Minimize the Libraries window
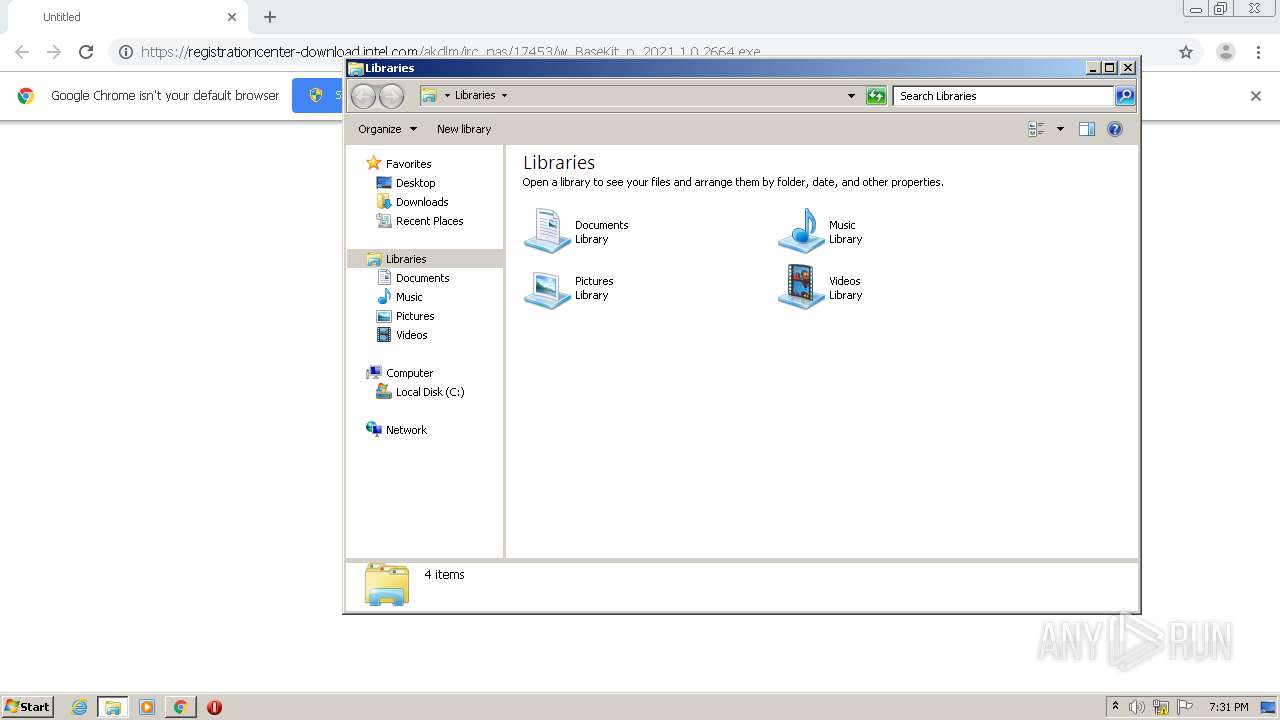Viewport: 1280px width, 720px height. pos(1094,68)
